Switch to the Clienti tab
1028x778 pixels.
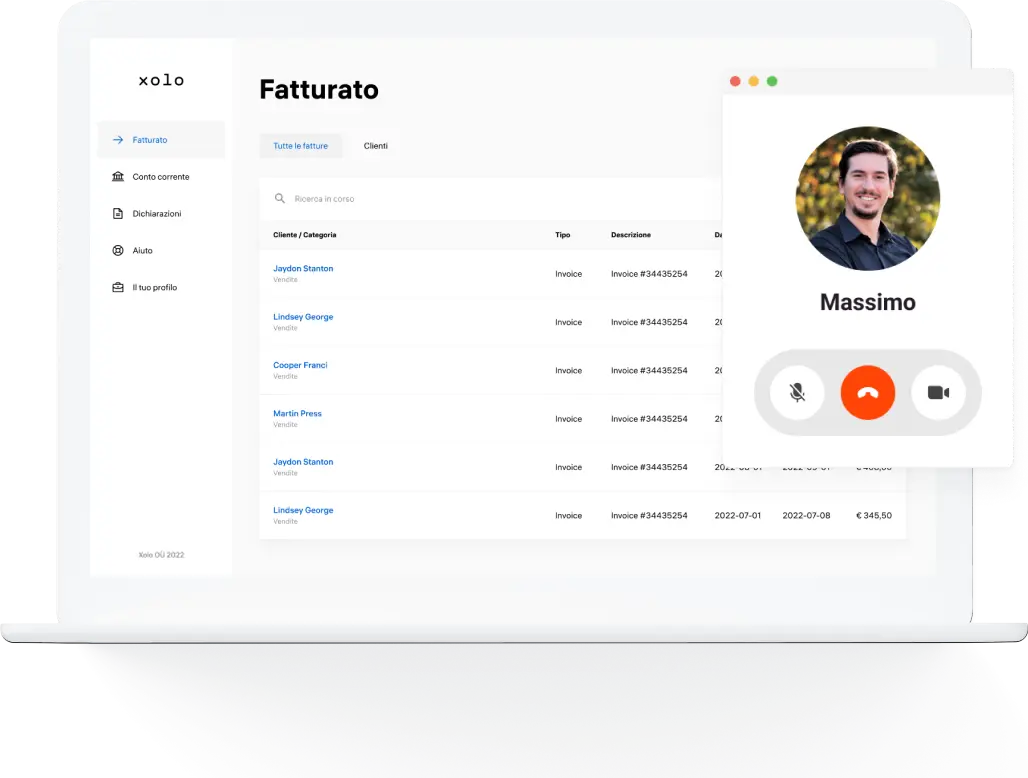376,145
